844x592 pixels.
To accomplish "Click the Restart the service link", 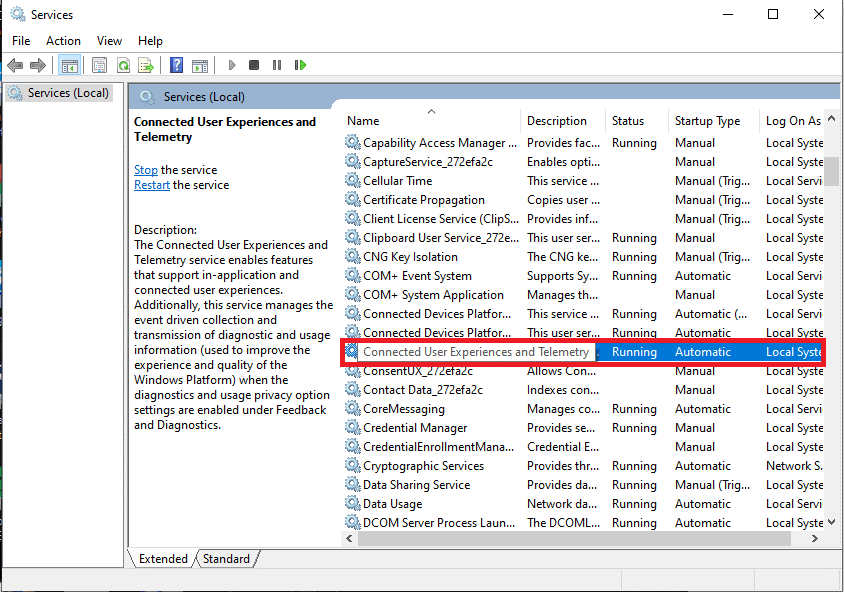I will tap(152, 185).
